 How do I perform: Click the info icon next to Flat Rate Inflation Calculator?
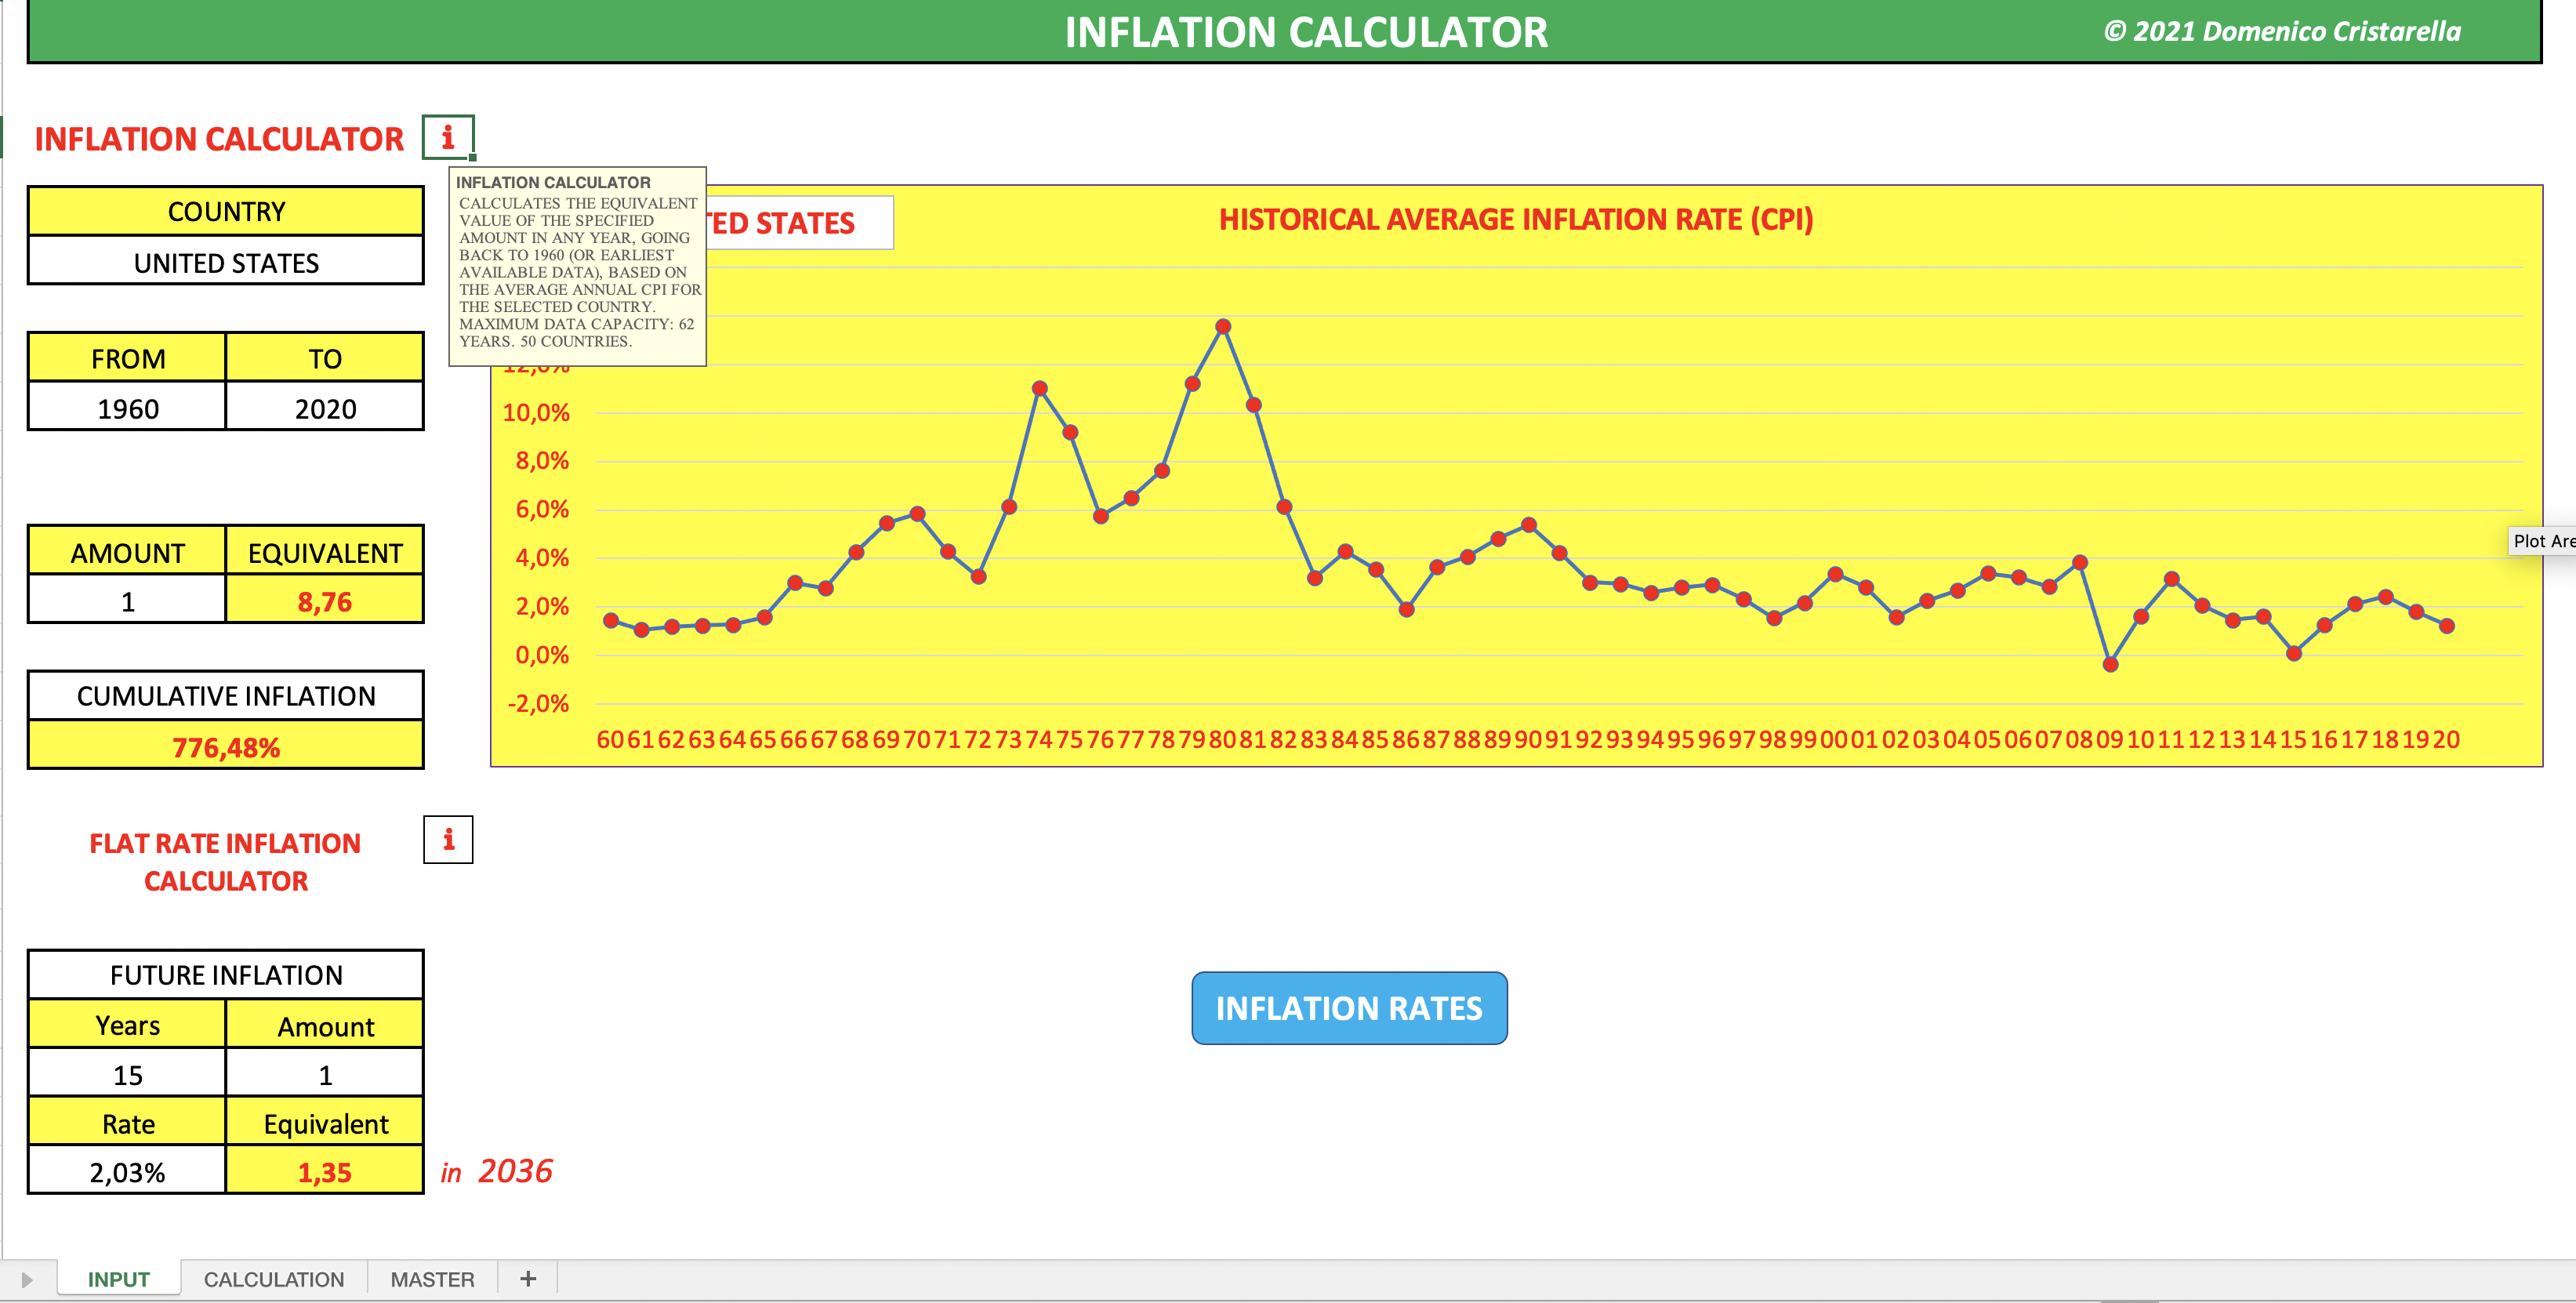pyautogui.click(x=448, y=839)
